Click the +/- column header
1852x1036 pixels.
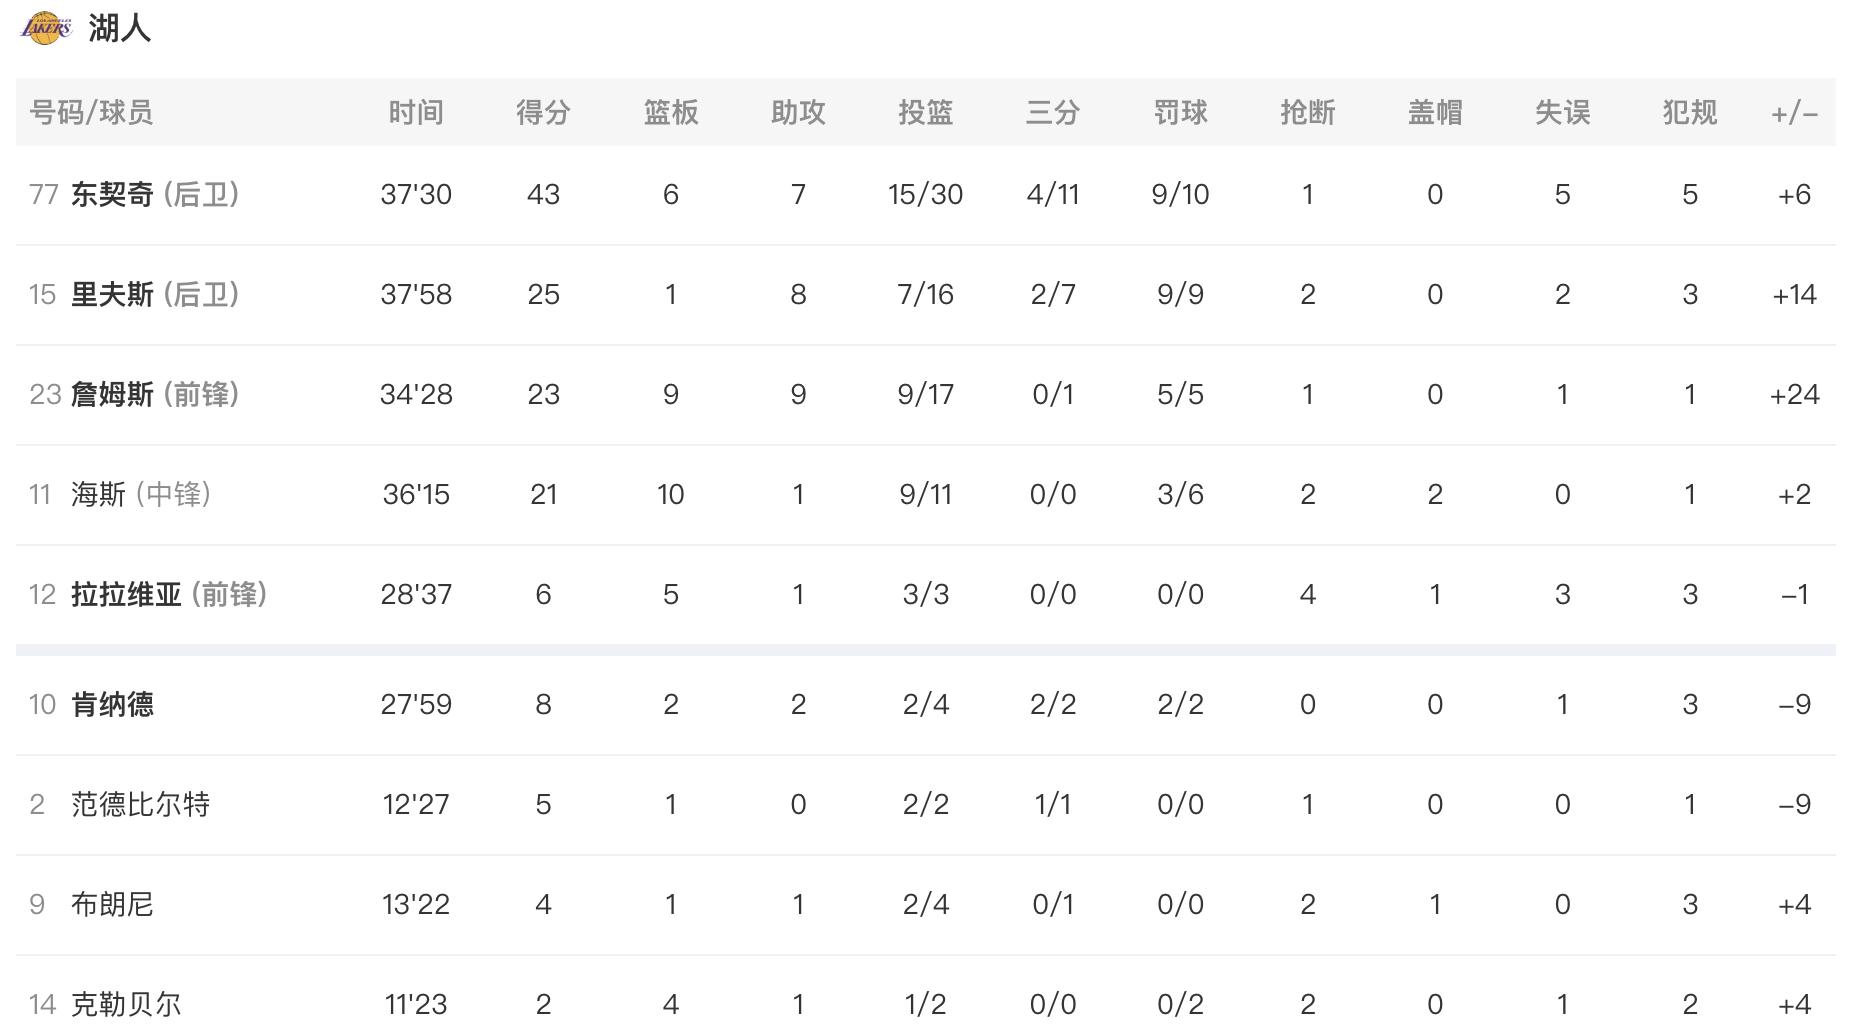(x=1794, y=113)
